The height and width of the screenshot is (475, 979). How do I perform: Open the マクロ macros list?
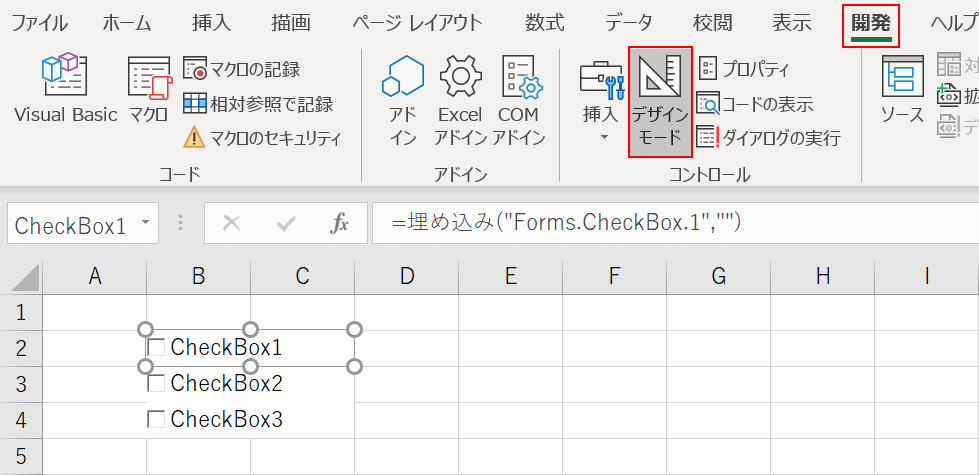[149, 91]
